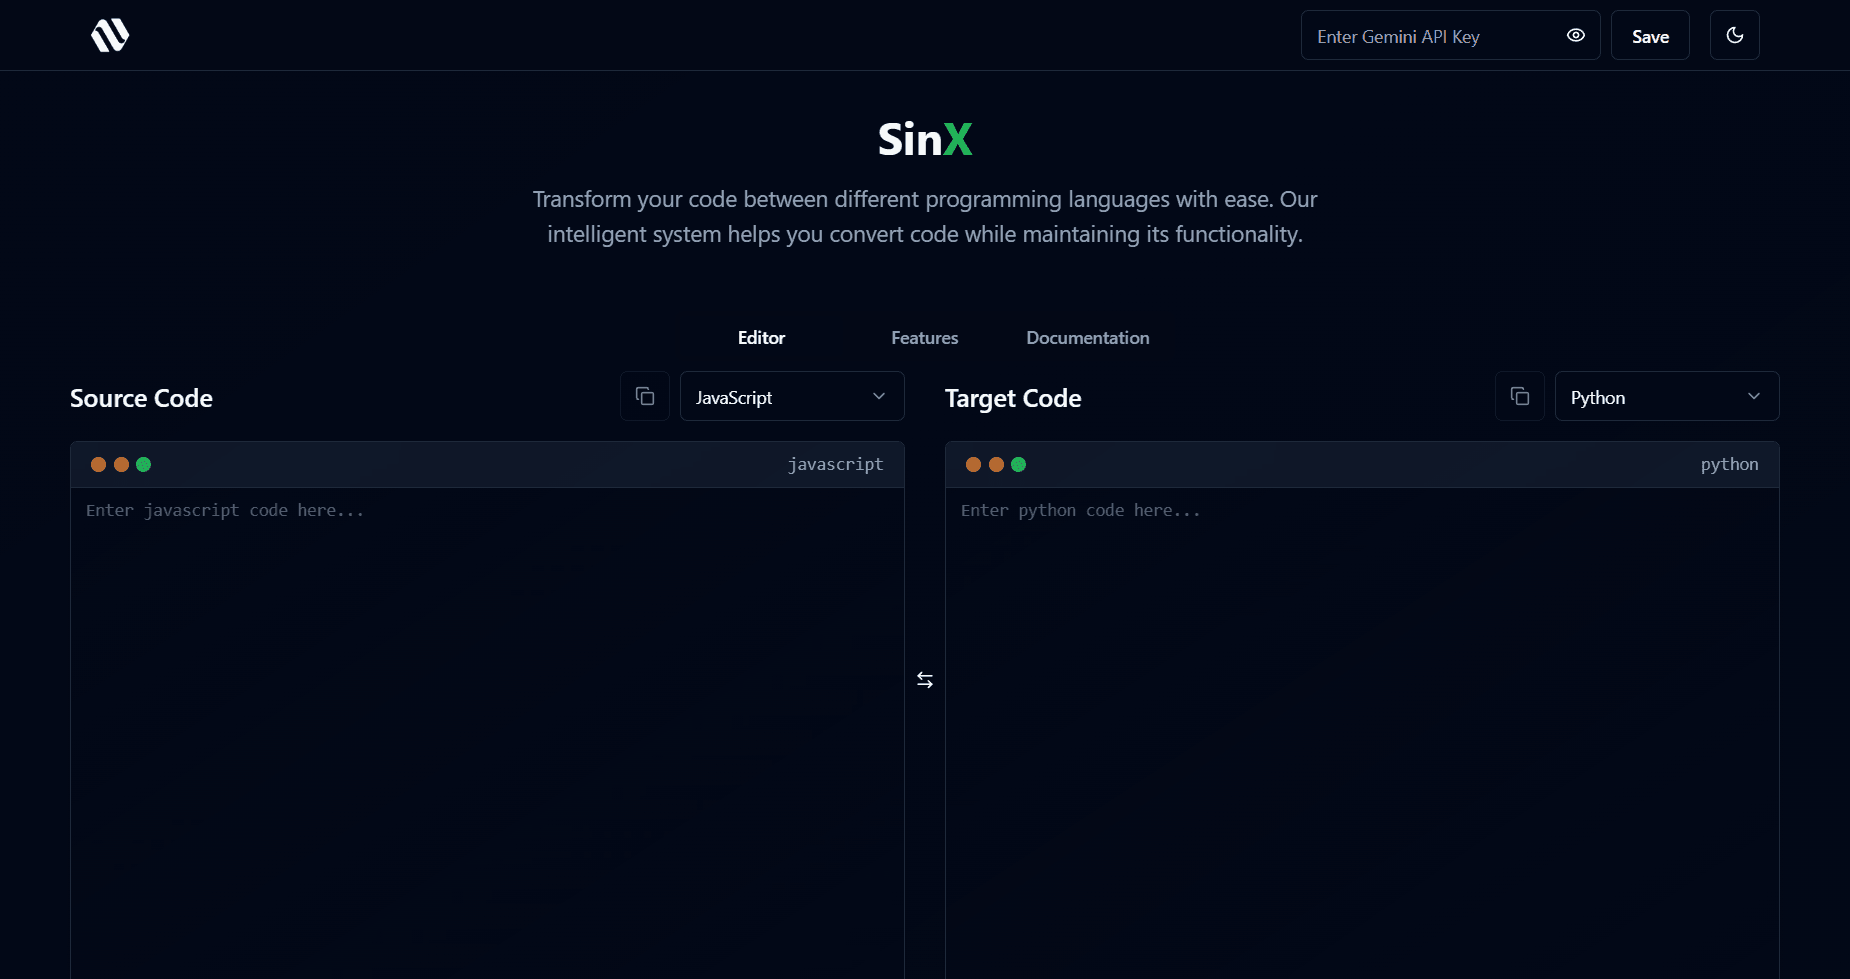This screenshot has width=1850, height=979.
Task: Click the SinX striped logo icon
Action: 110,35
